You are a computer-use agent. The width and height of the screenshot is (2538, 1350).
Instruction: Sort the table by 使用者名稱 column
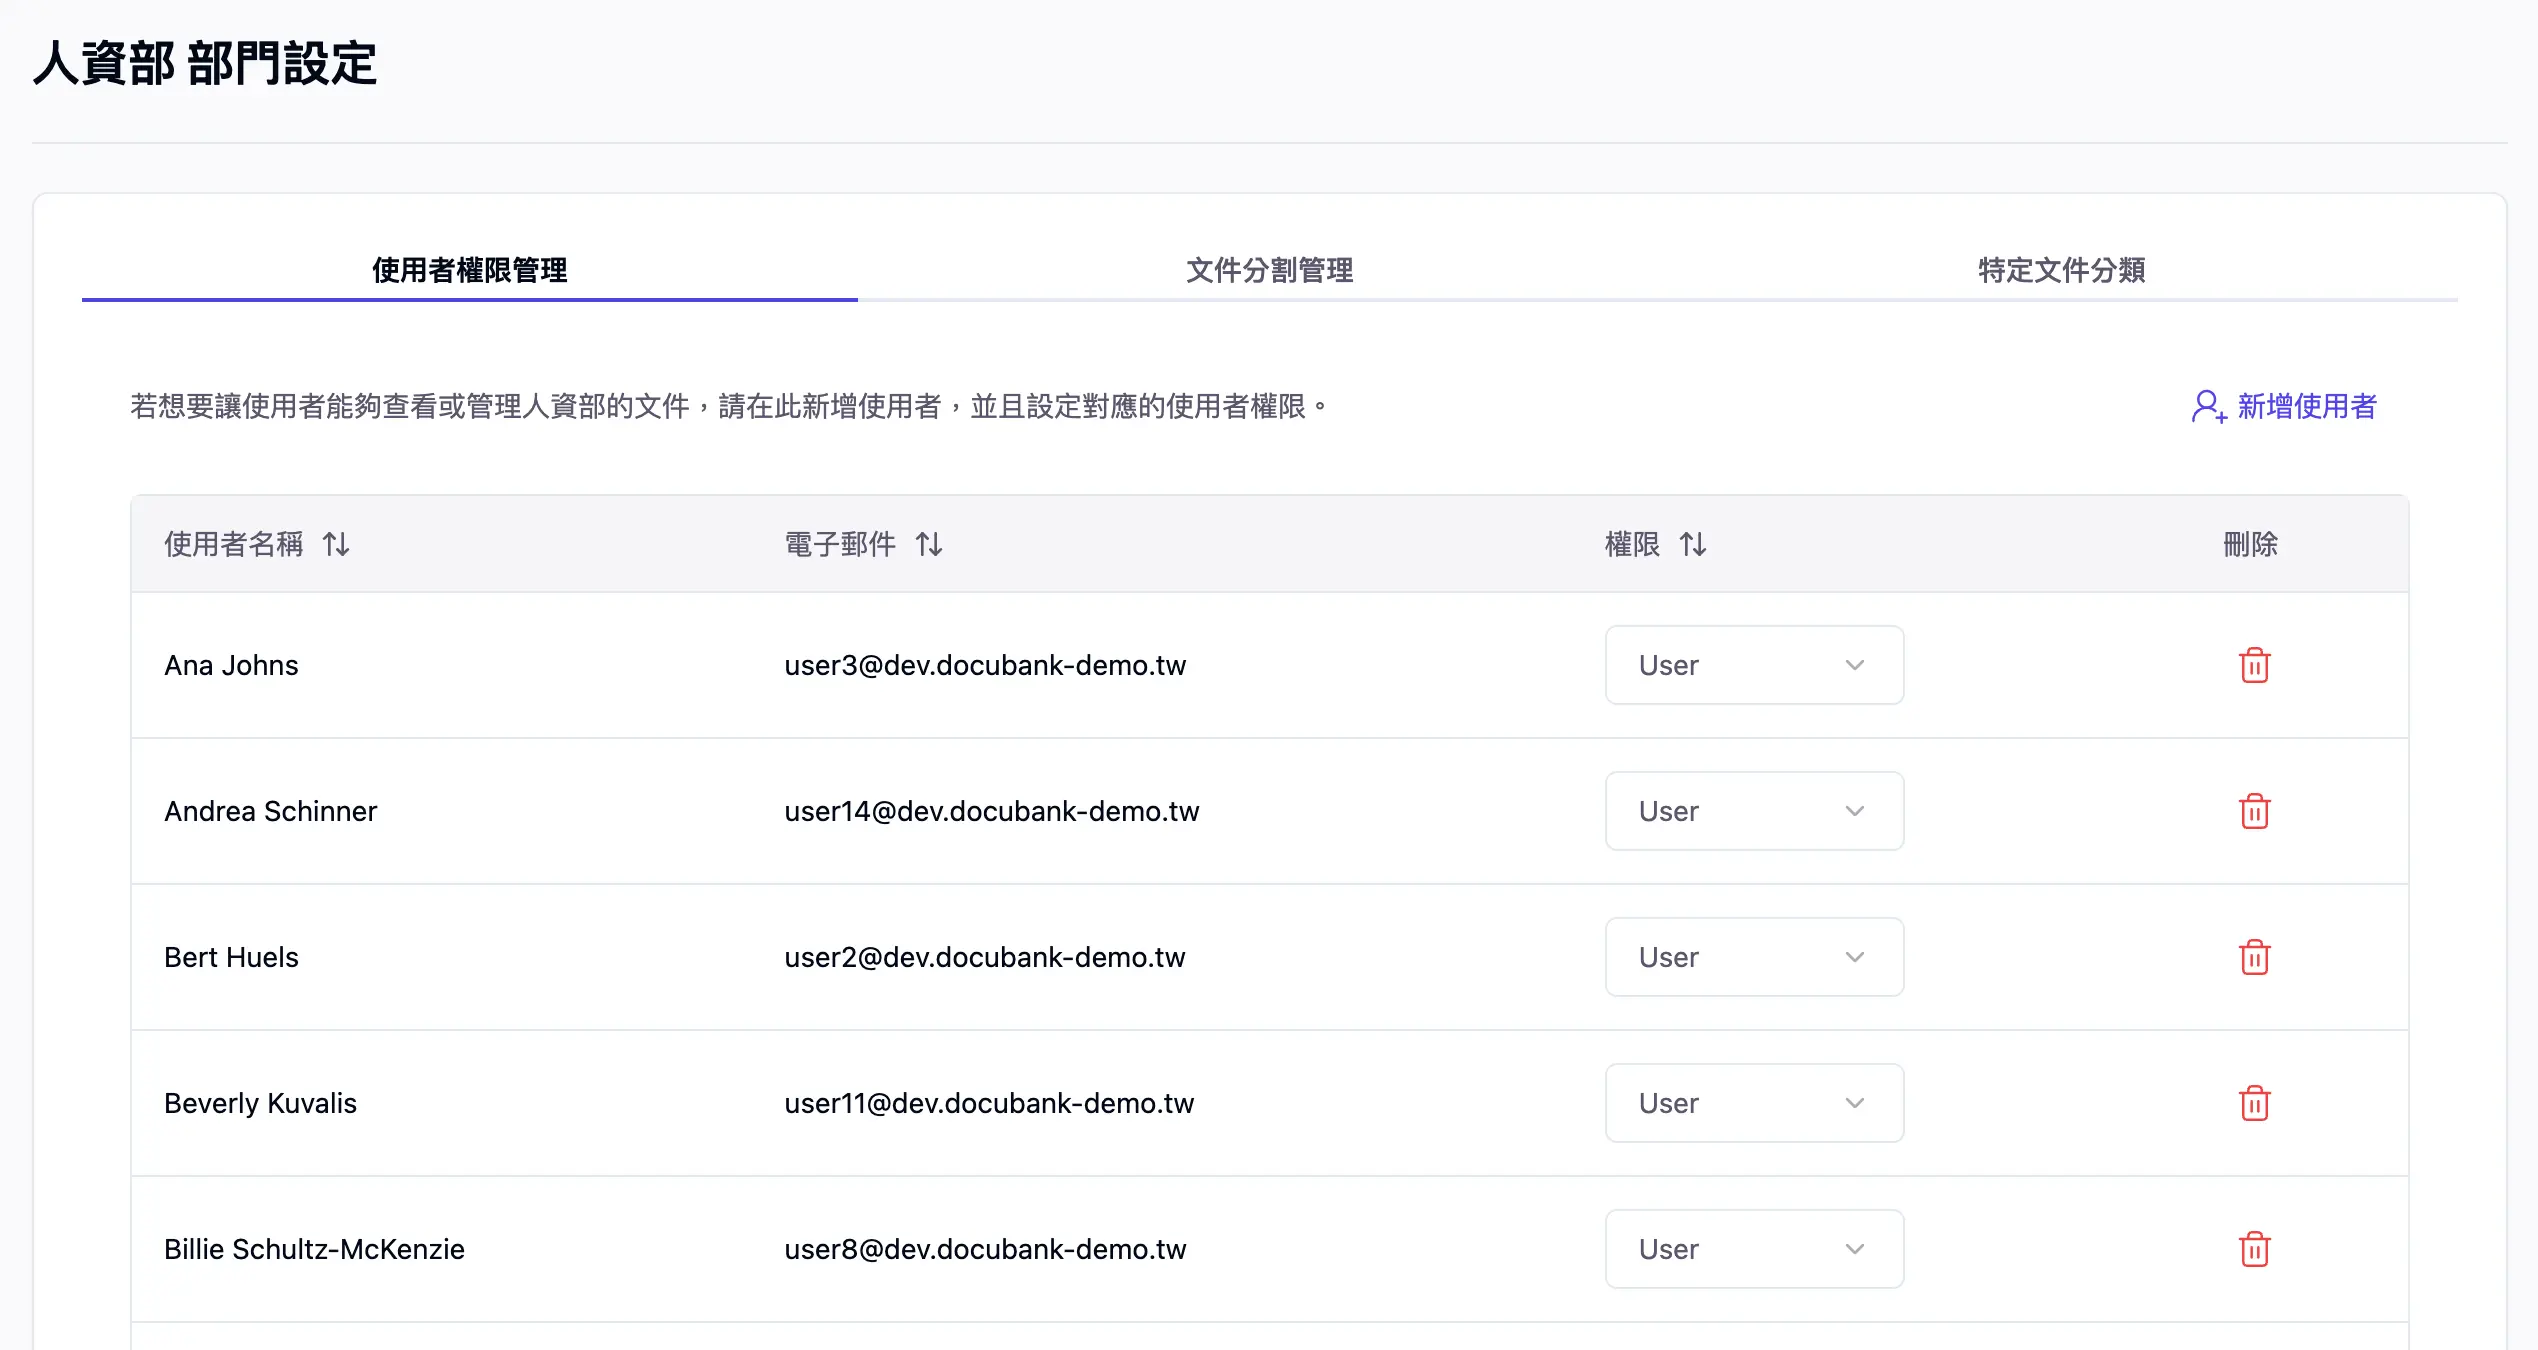(335, 544)
